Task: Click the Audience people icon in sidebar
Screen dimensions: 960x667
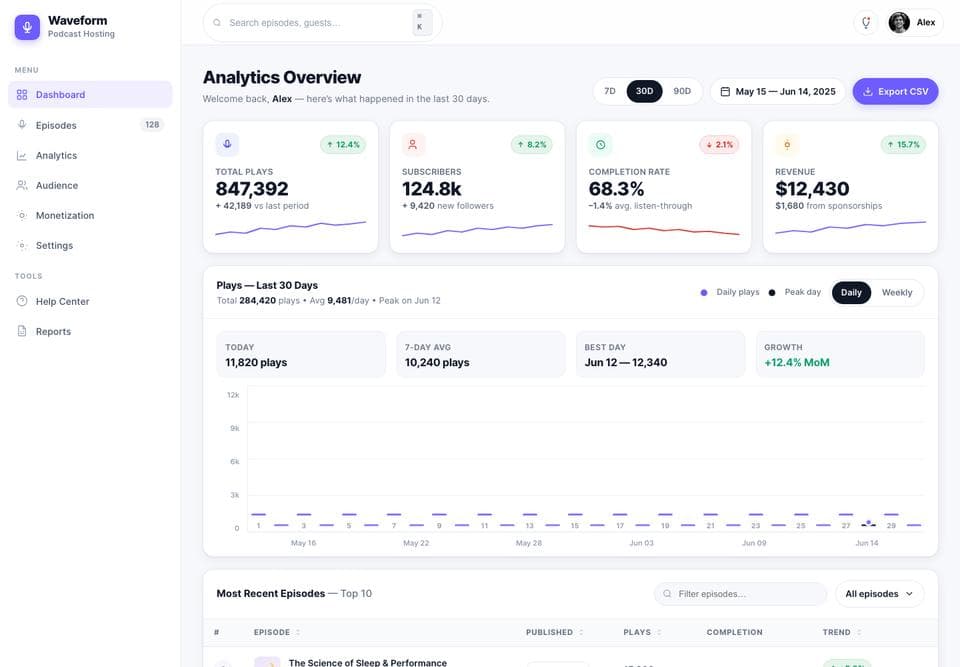Action: 22,185
